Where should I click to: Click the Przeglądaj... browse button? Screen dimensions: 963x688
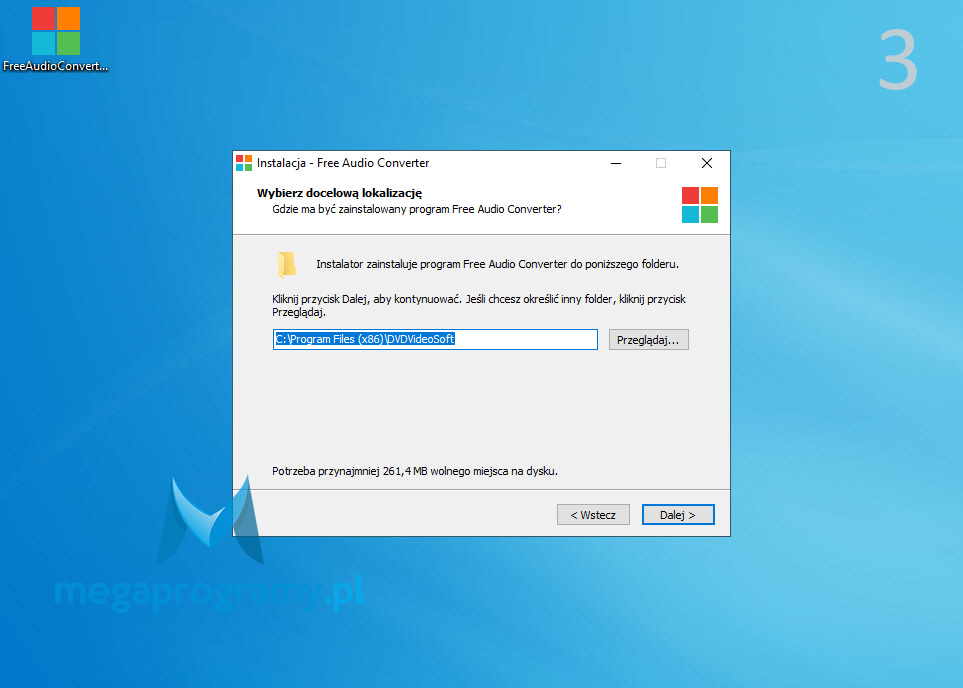[x=649, y=340]
